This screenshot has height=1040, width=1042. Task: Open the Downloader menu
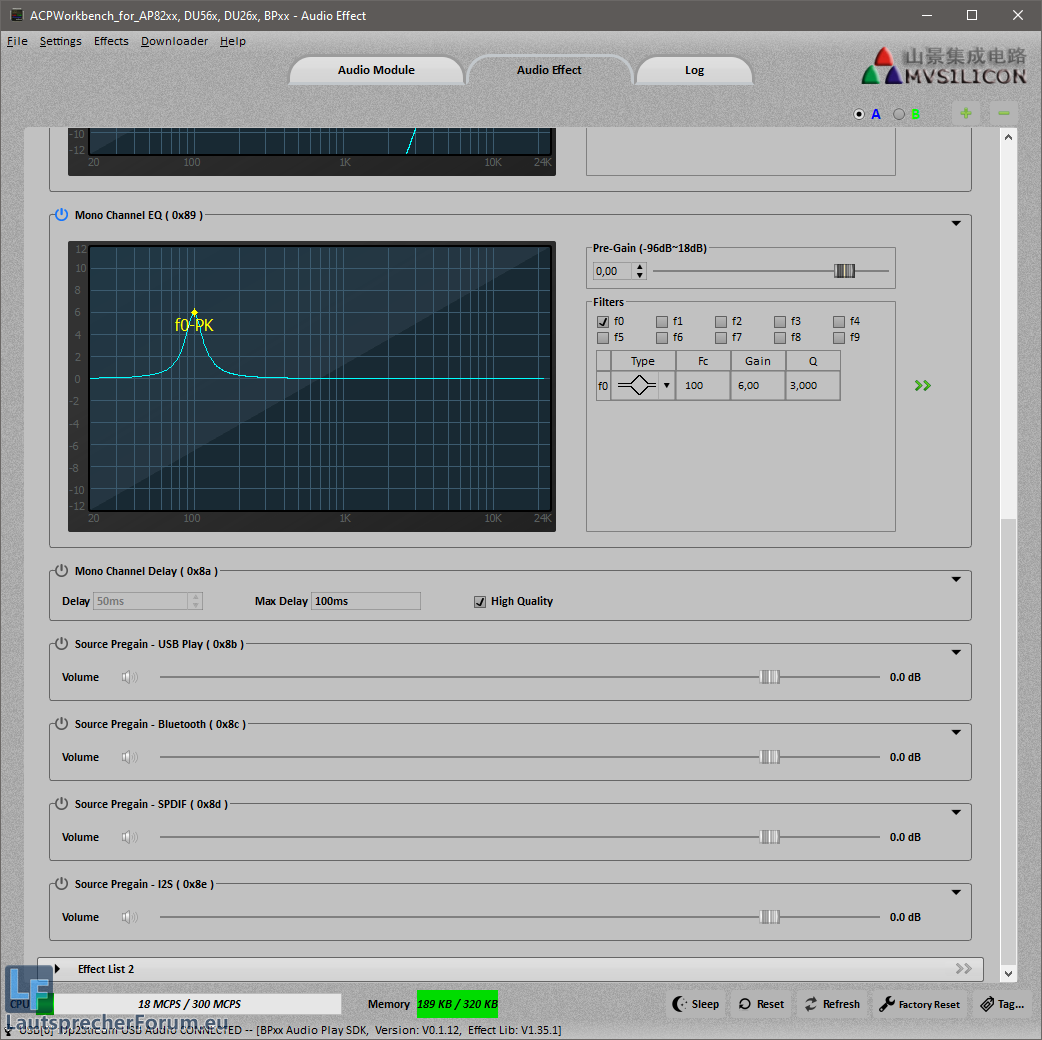[174, 41]
